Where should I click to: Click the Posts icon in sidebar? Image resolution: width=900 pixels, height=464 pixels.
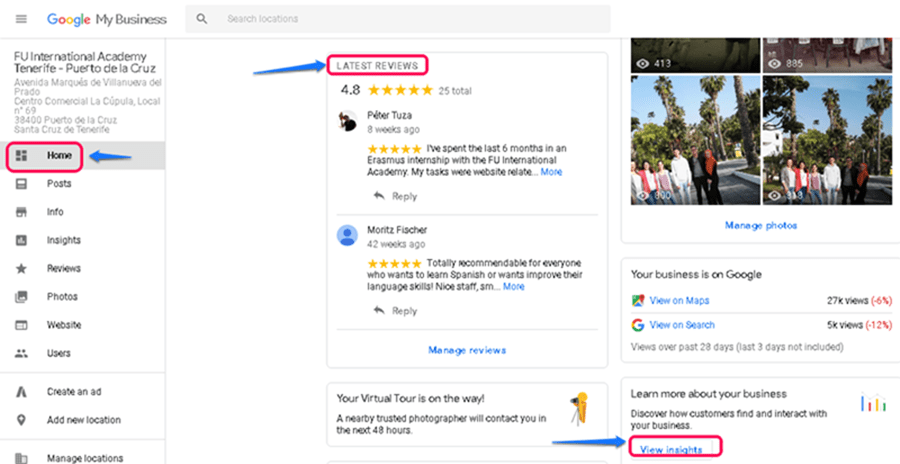21,184
